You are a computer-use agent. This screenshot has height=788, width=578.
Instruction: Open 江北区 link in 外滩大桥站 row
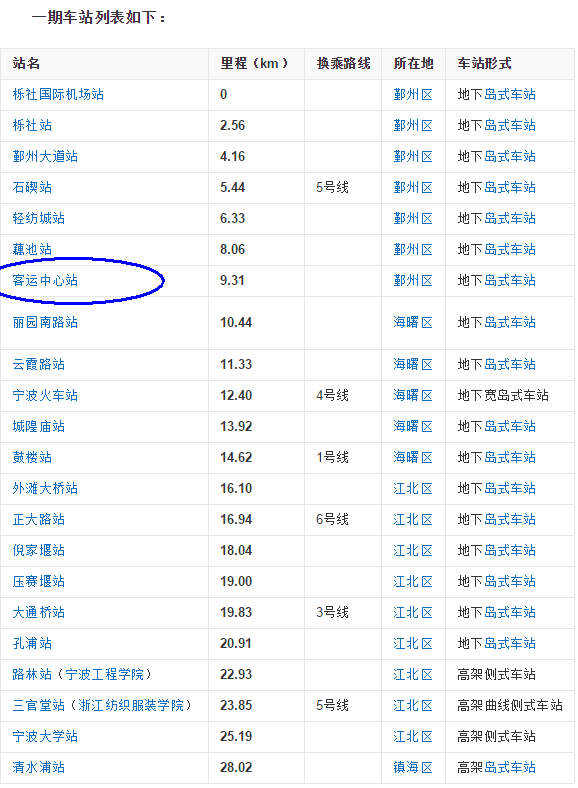tap(413, 488)
